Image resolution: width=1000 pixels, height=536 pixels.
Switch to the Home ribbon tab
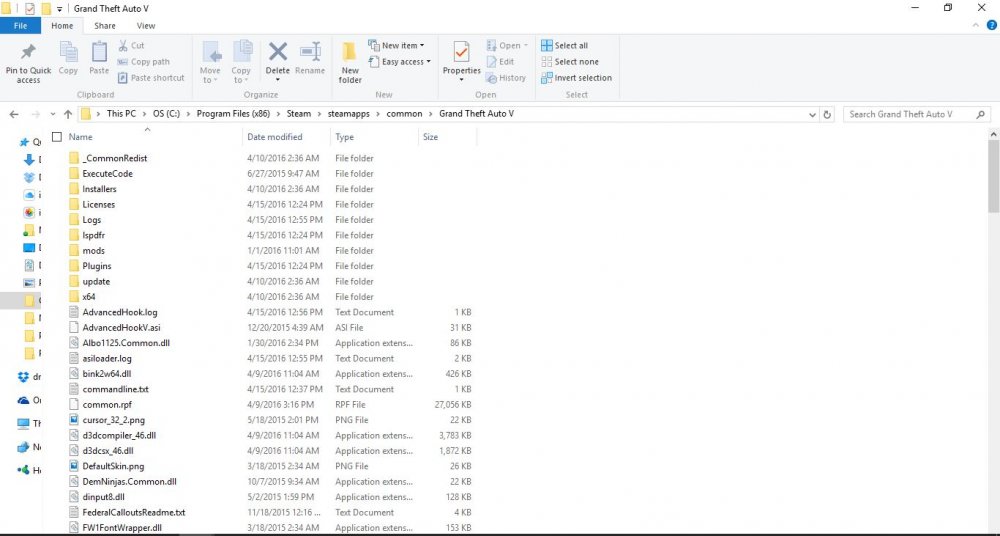tap(62, 26)
